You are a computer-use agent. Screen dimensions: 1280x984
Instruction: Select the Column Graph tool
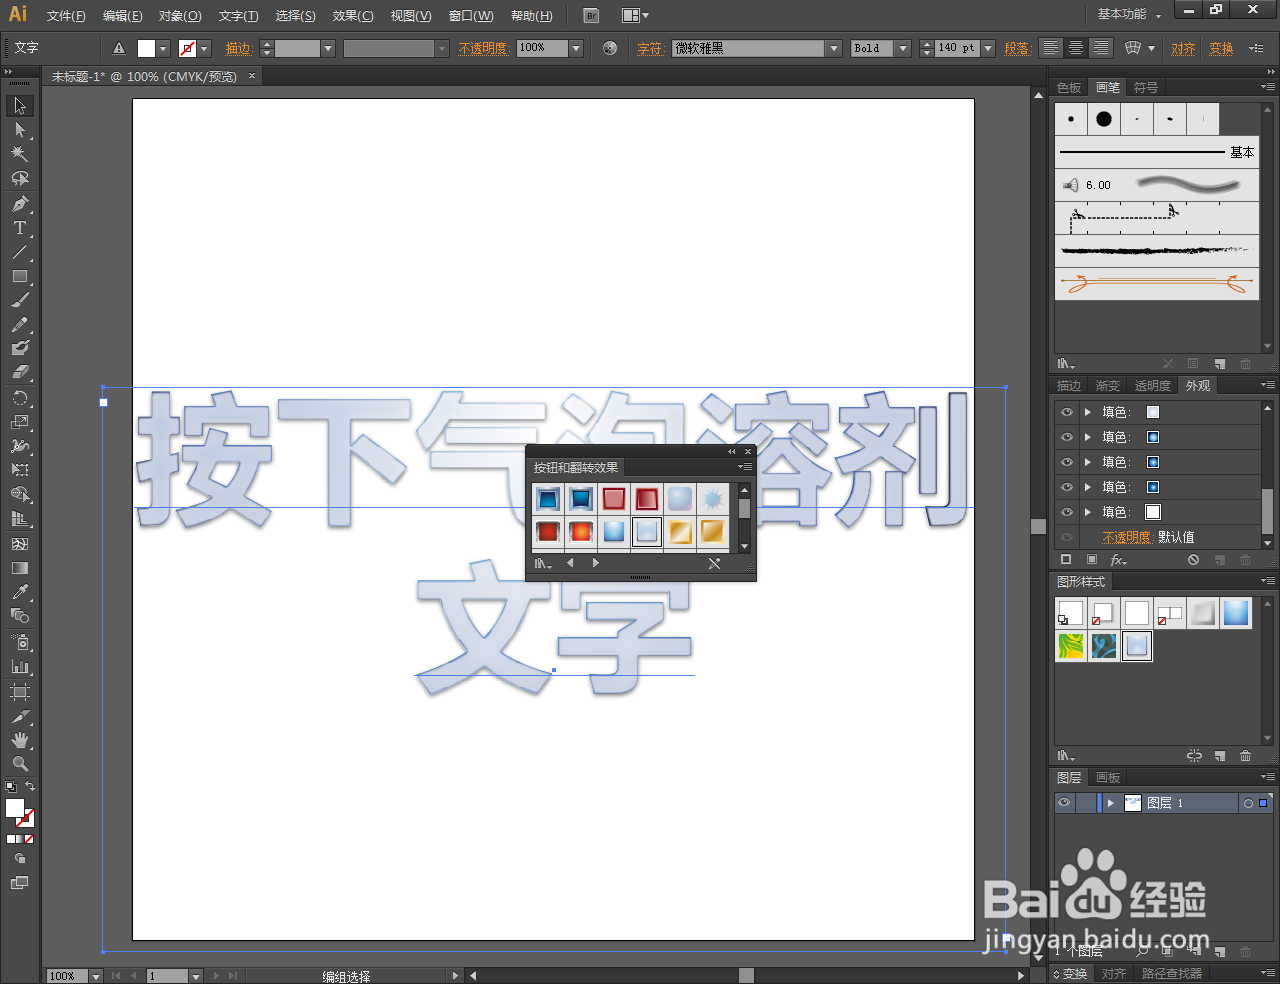[x=20, y=667]
